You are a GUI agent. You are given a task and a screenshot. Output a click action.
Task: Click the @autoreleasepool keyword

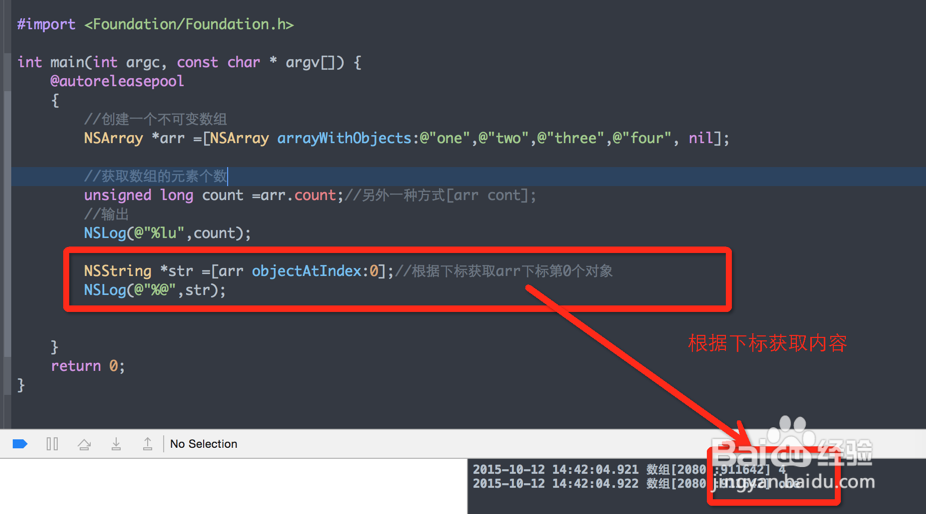tap(117, 81)
